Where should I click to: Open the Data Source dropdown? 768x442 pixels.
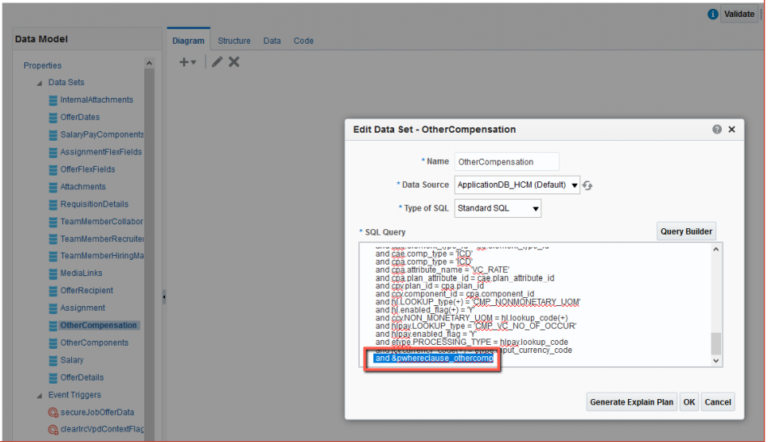(x=574, y=185)
